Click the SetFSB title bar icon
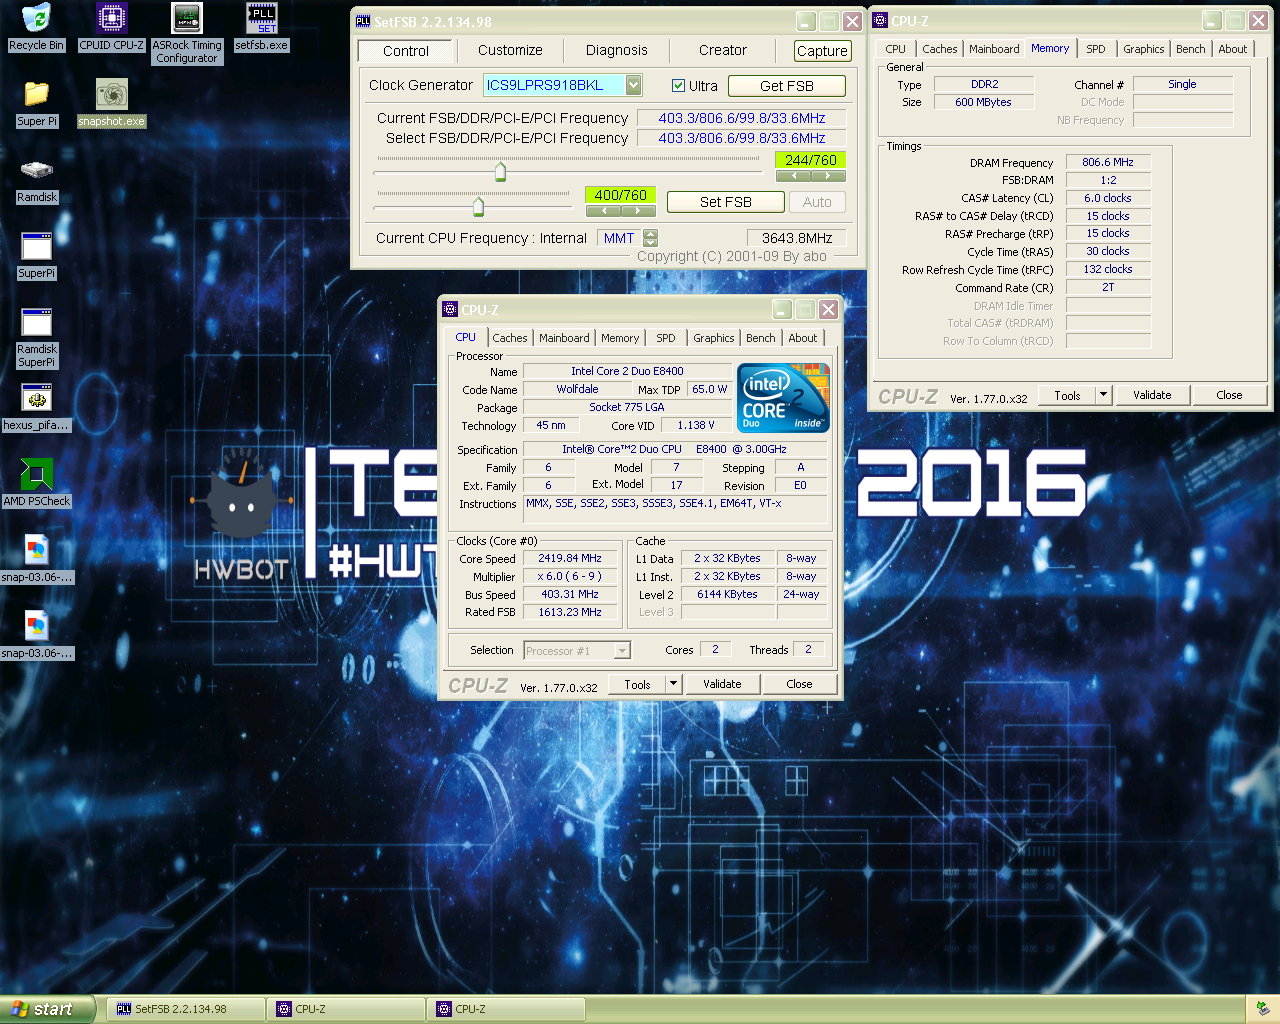This screenshot has height=1024, width=1280. (x=363, y=21)
